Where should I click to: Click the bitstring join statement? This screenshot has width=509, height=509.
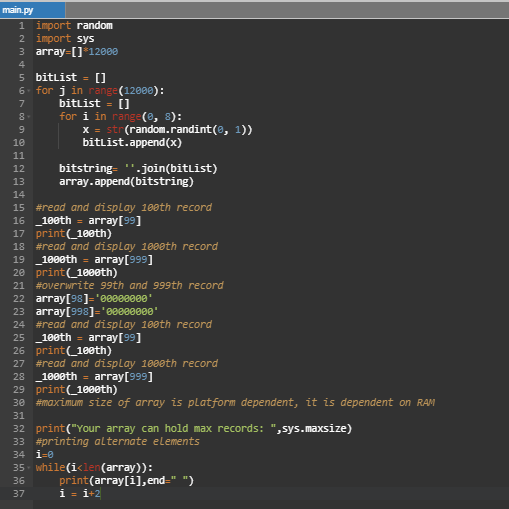point(138,169)
